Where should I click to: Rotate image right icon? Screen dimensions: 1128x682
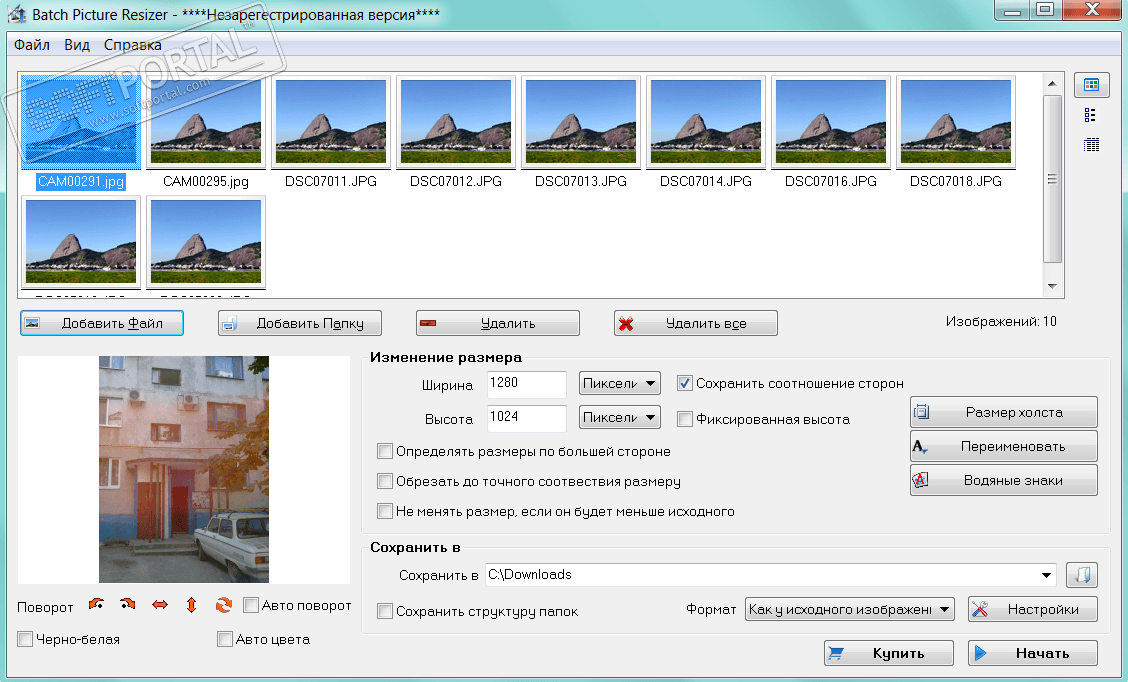tap(127, 605)
